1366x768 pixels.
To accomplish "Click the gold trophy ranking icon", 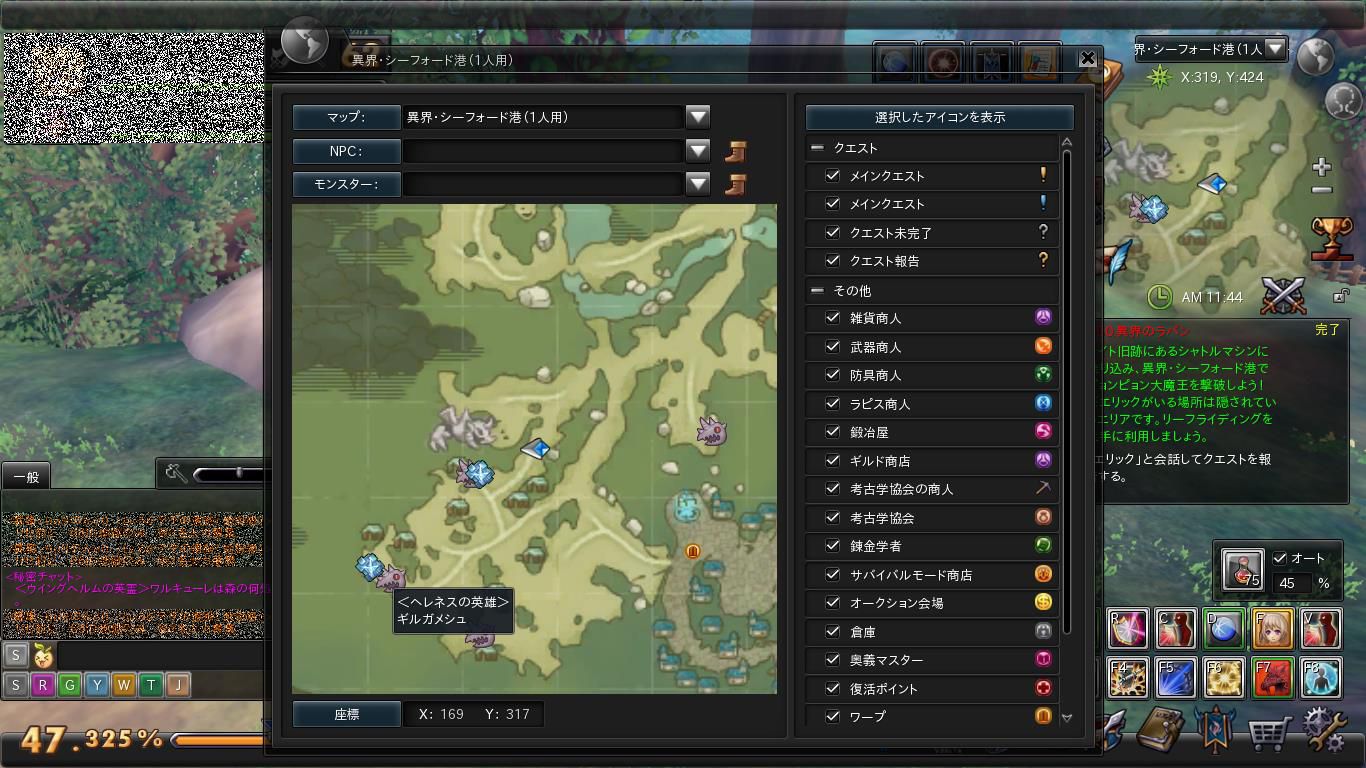I will [1331, 238].
